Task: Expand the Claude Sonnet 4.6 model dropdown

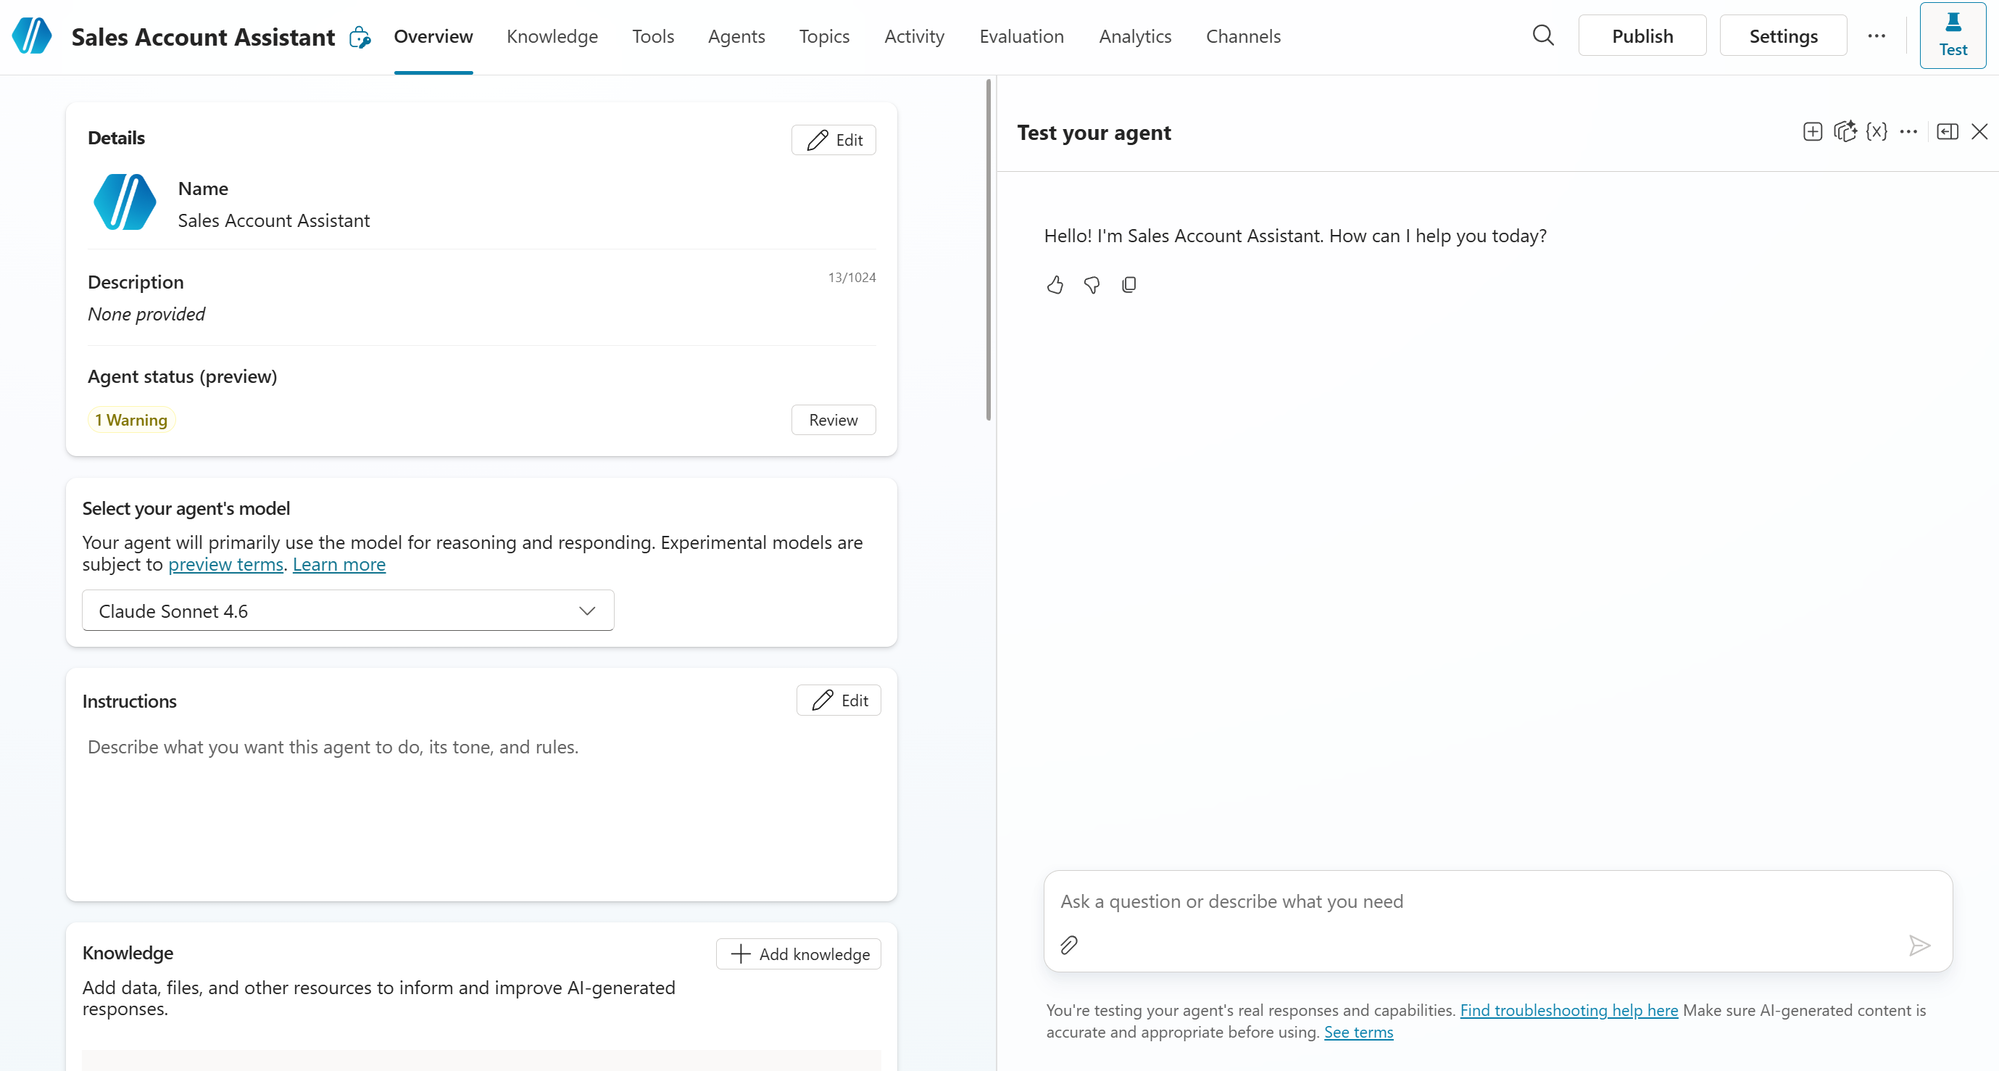Action: pyautogui.click(x=348, y=611)
